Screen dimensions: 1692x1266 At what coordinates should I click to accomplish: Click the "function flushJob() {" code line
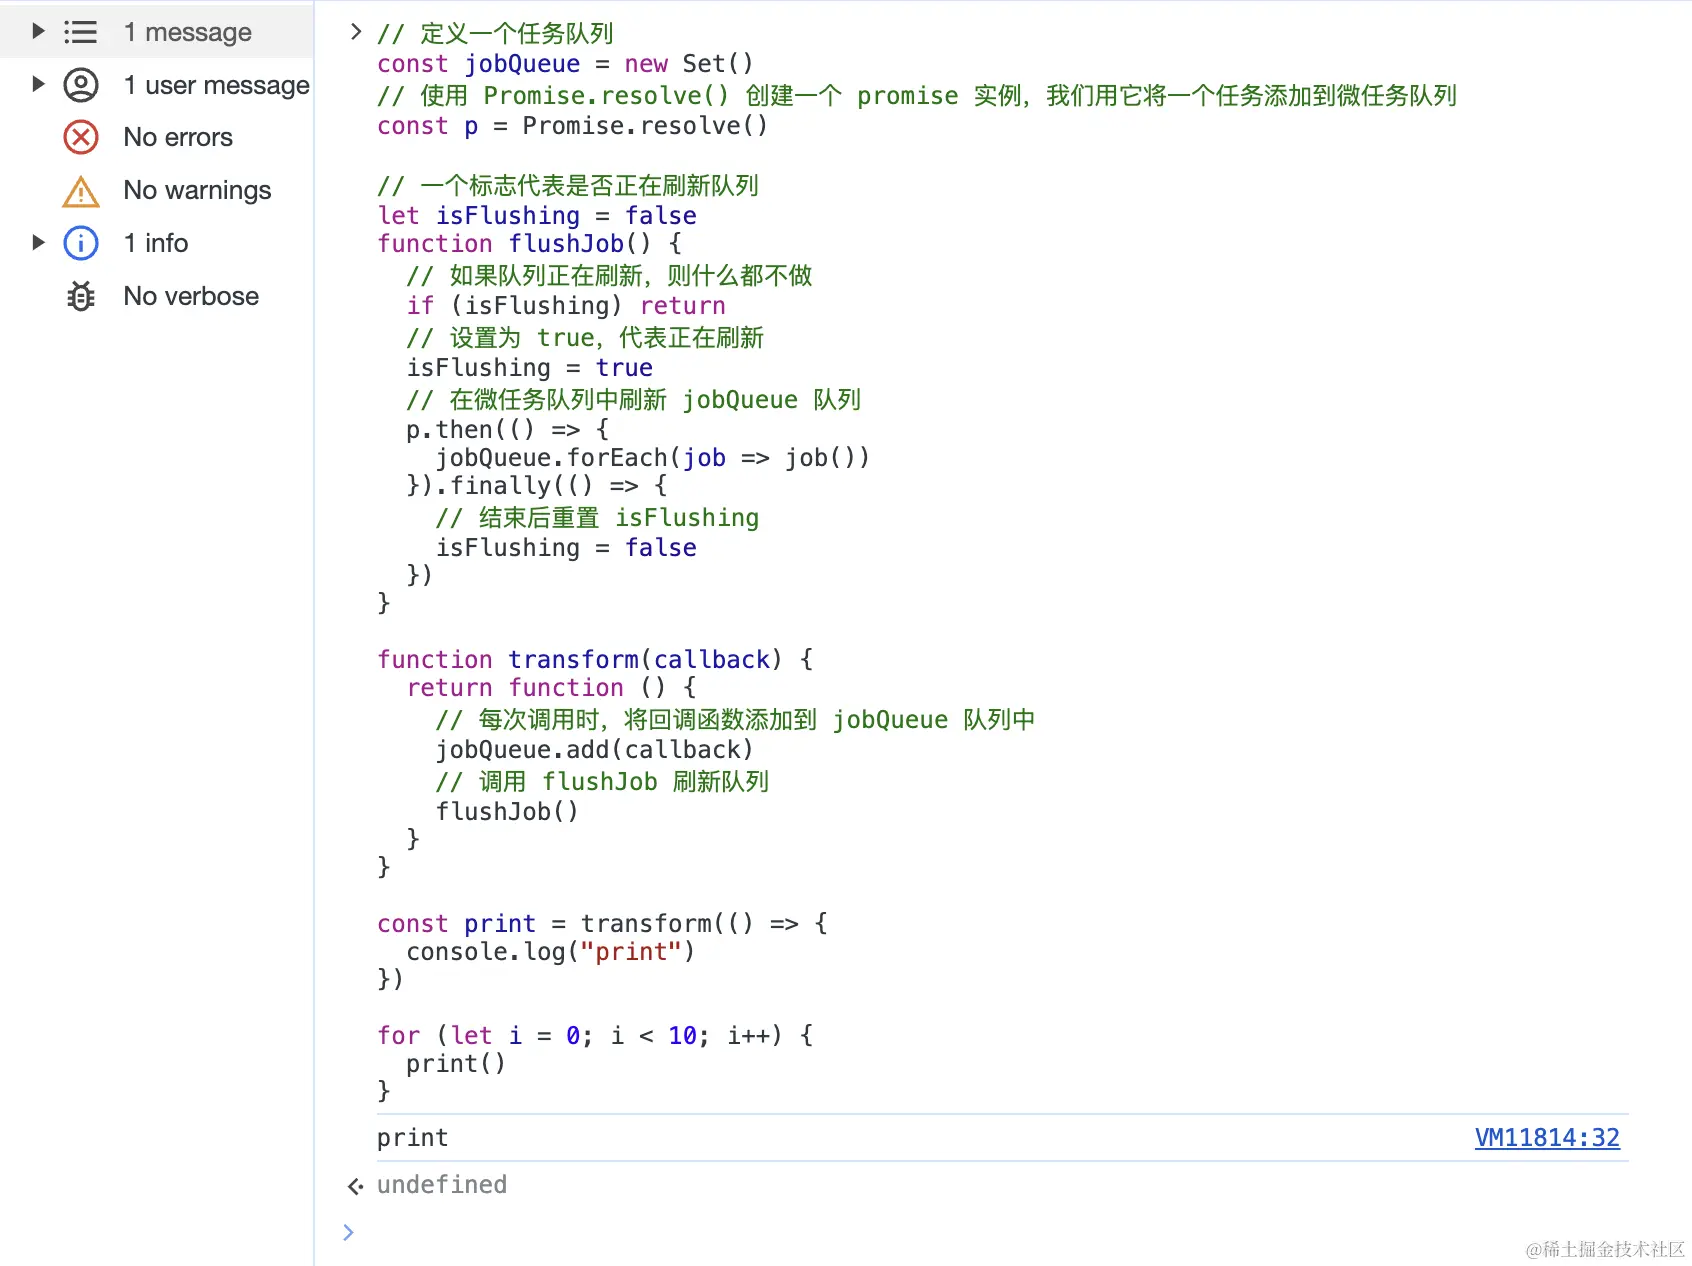[530, 244]
